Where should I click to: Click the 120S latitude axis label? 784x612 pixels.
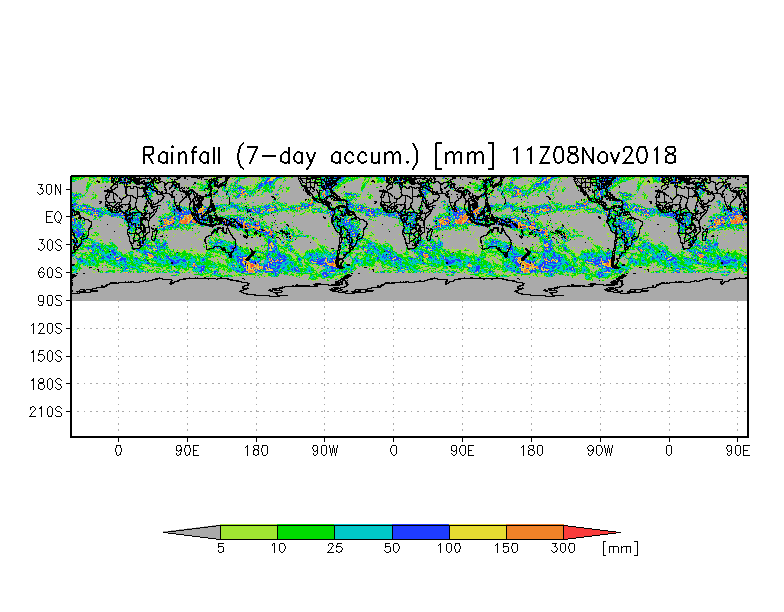pos(46,328)
